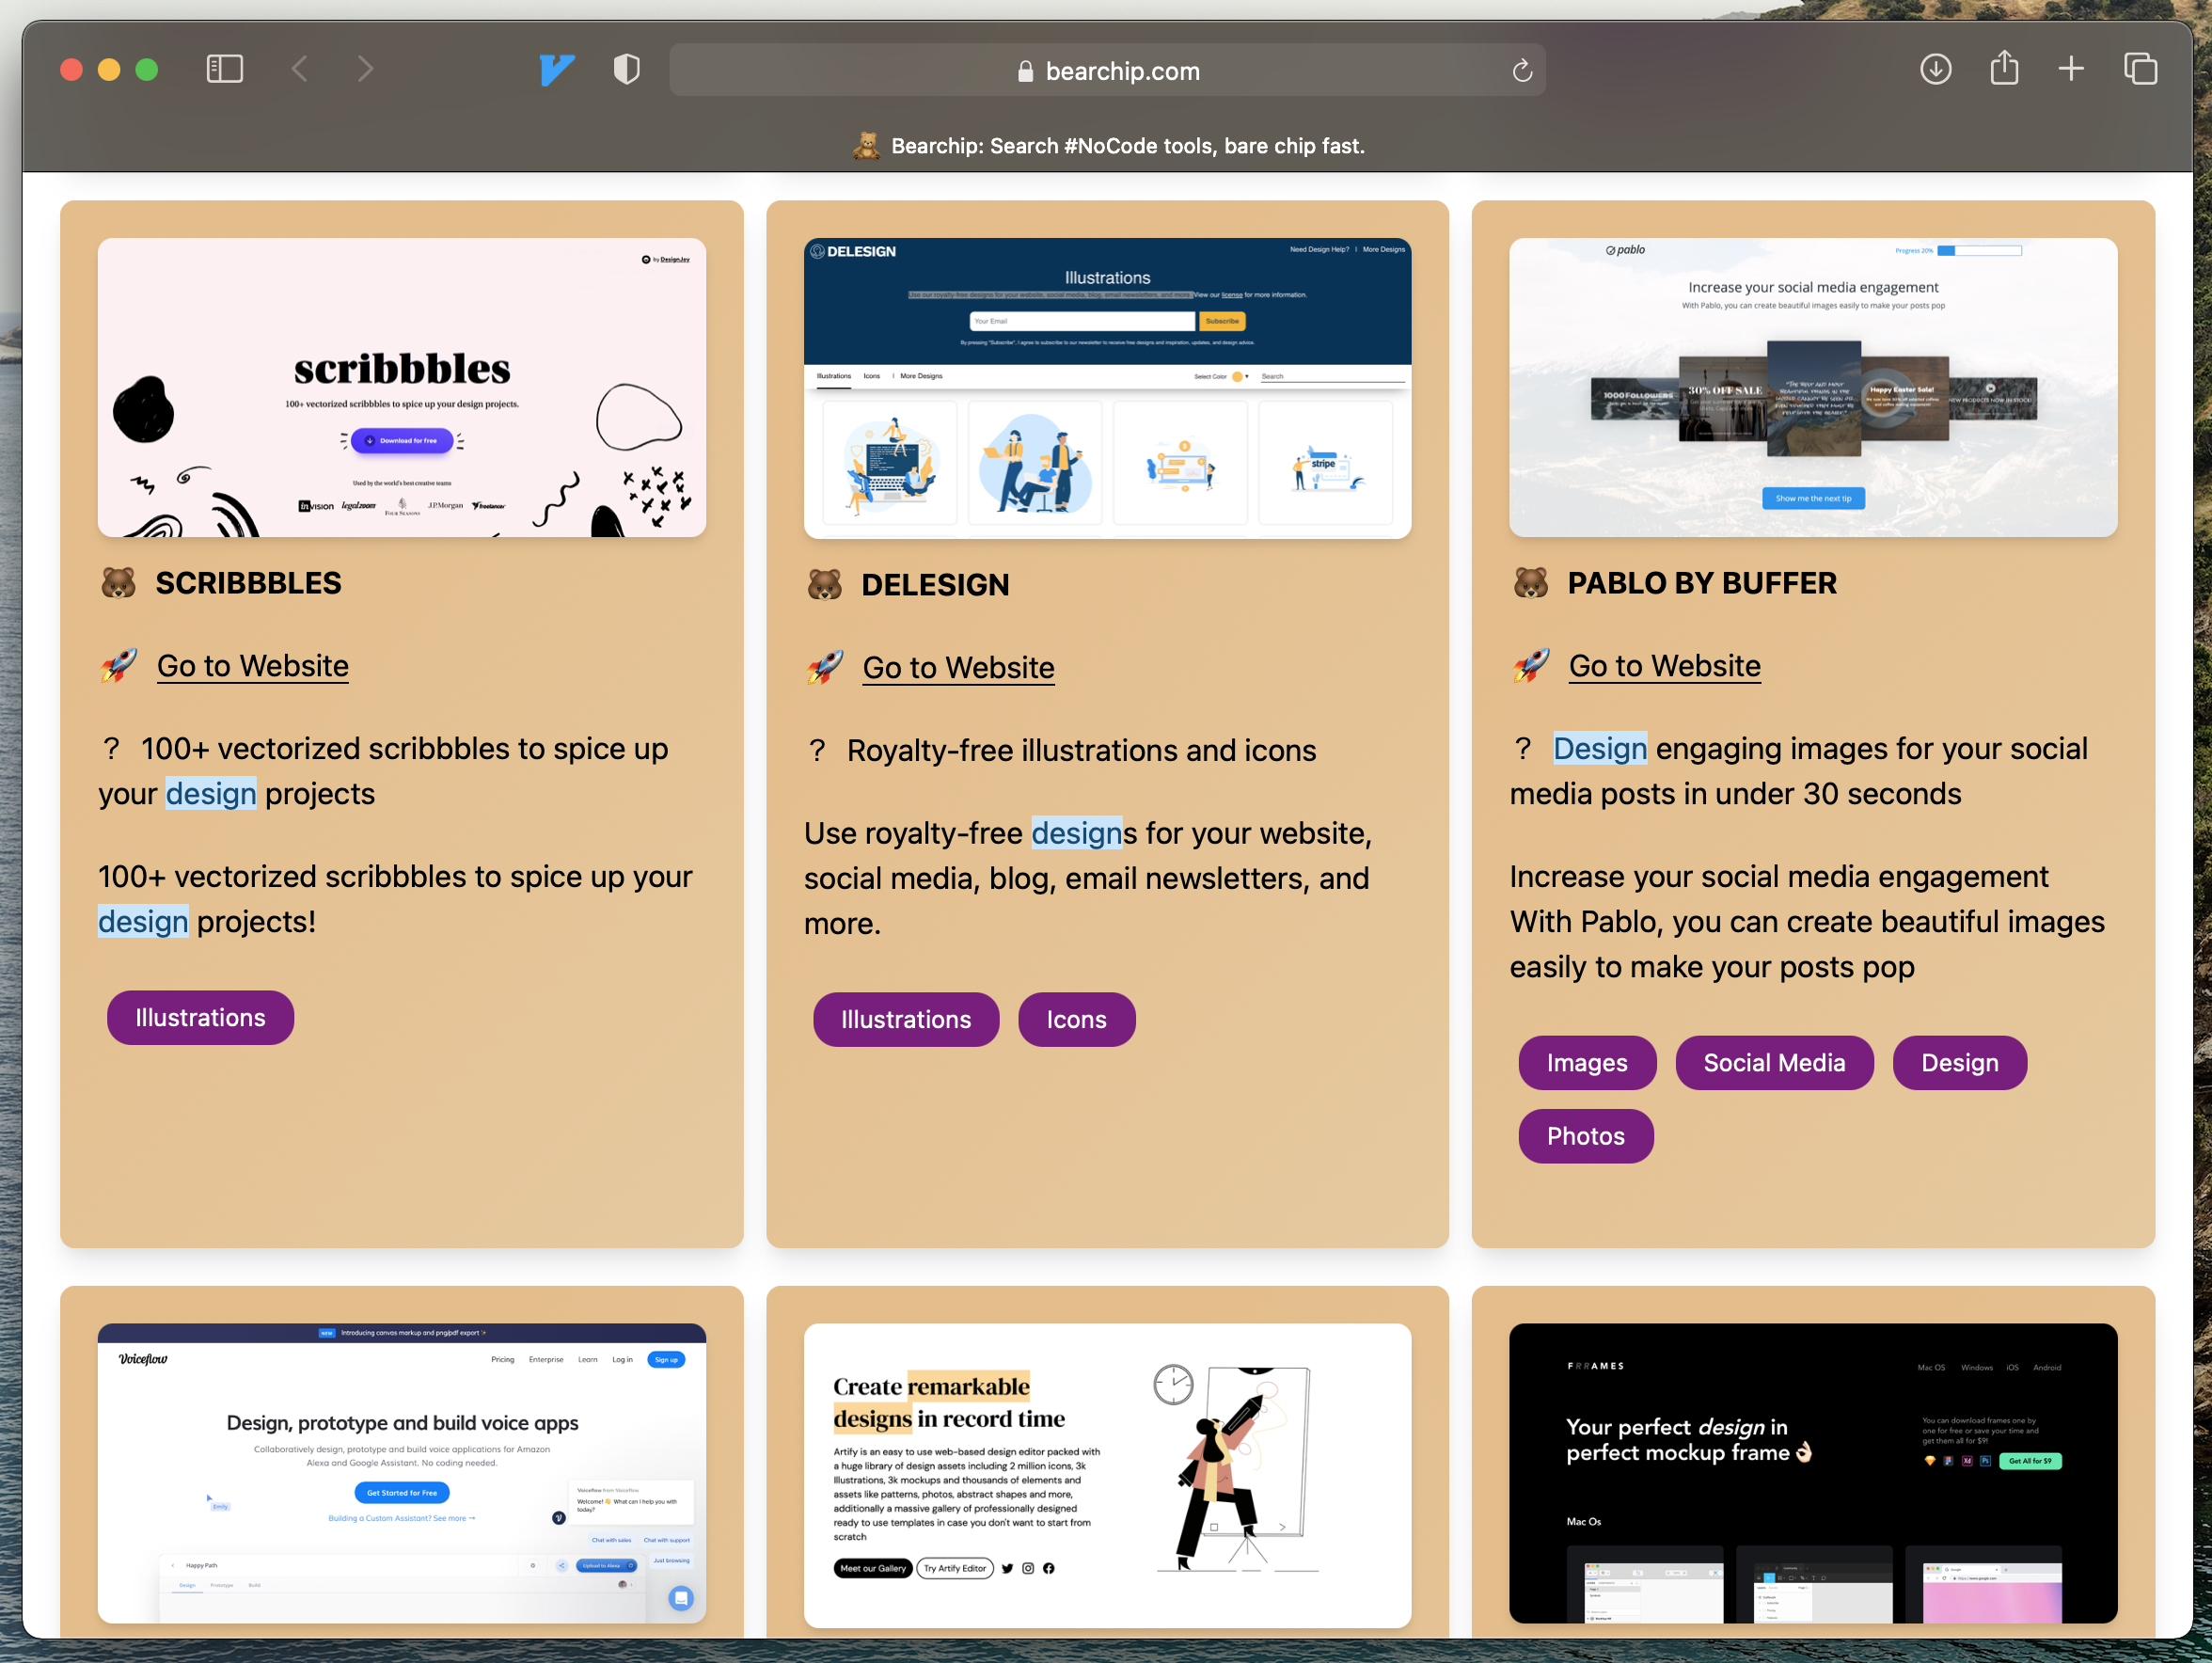Open the Downloads icon in the toolbar

1934,69
